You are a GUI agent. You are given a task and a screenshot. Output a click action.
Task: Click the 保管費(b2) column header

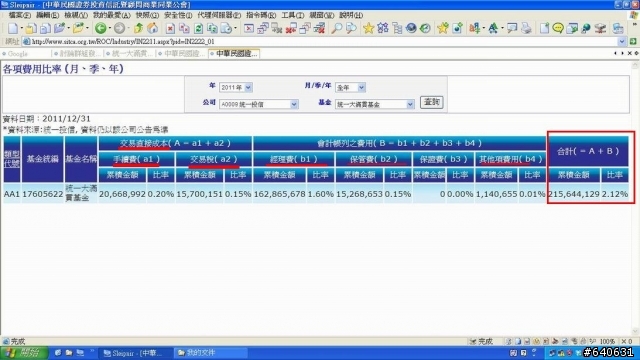(373, 159)
